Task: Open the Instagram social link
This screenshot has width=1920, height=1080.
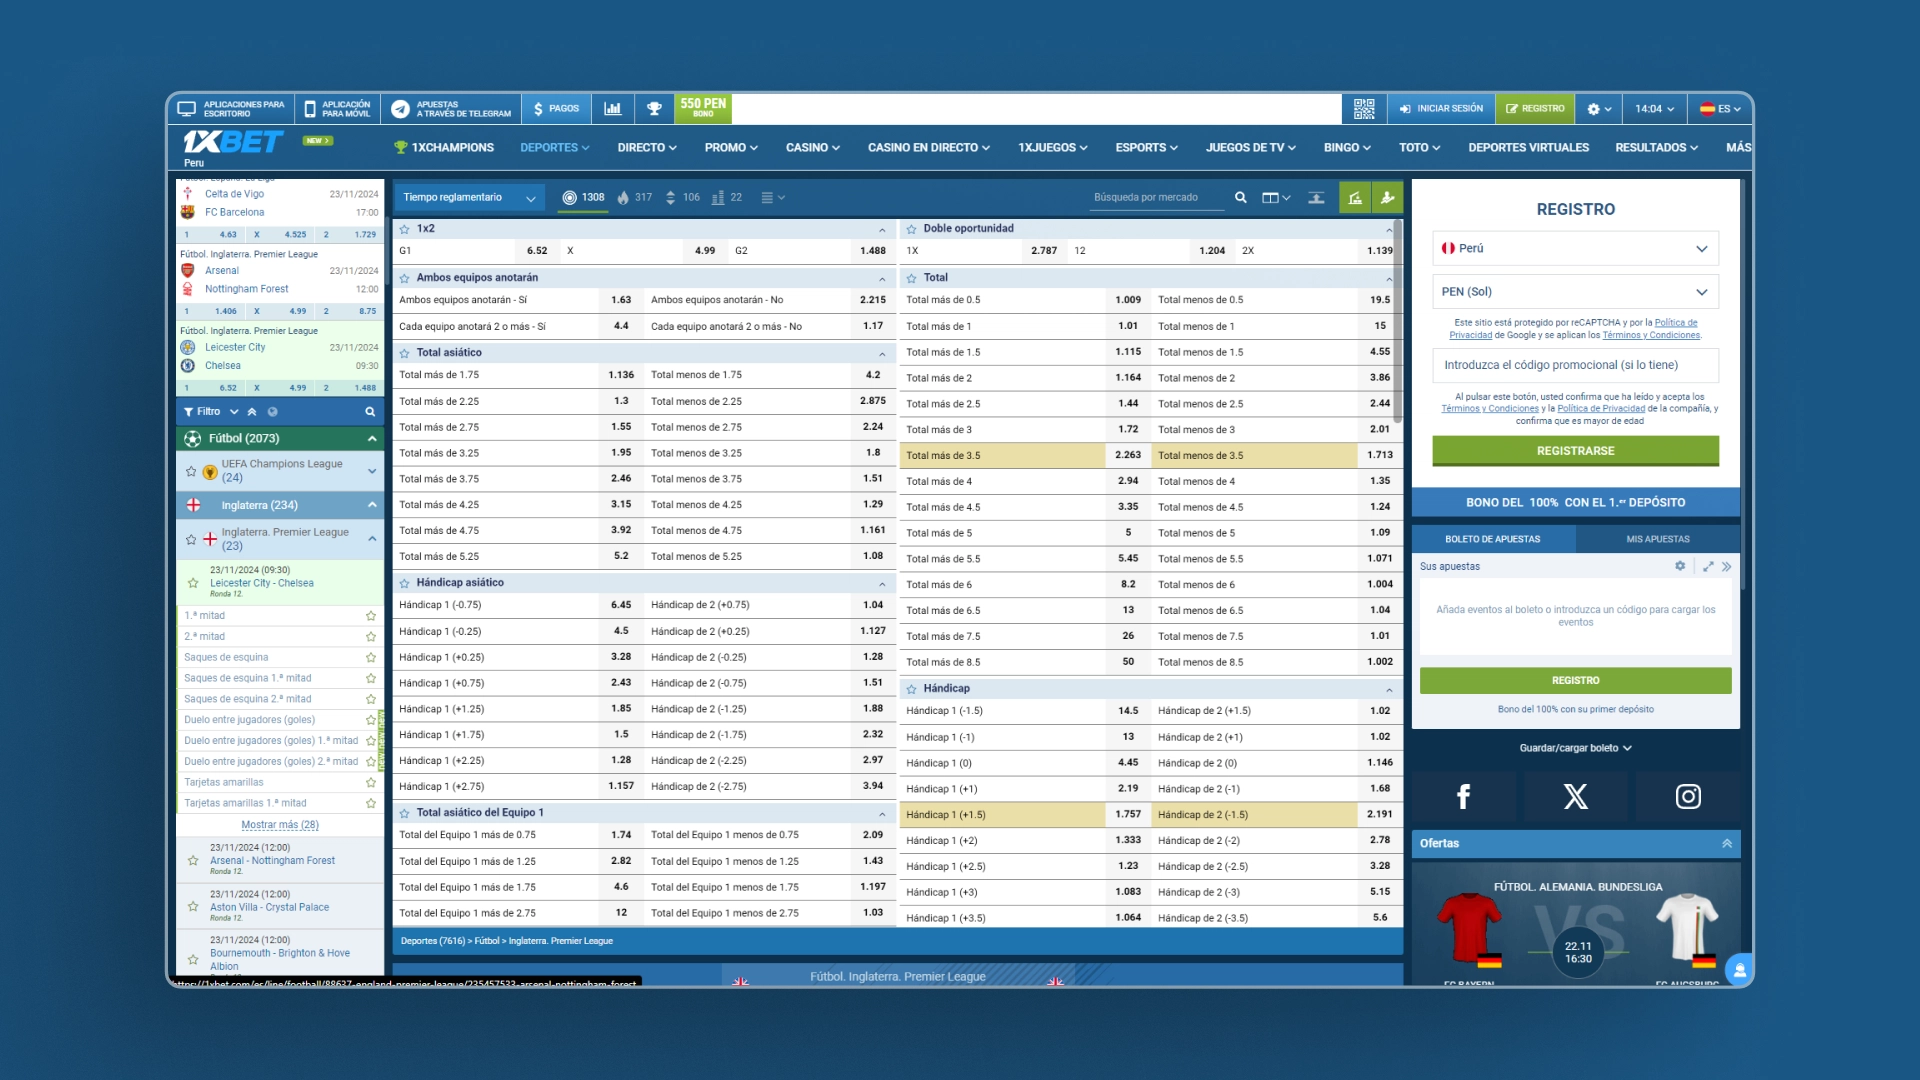Action: pos(1688,797)
